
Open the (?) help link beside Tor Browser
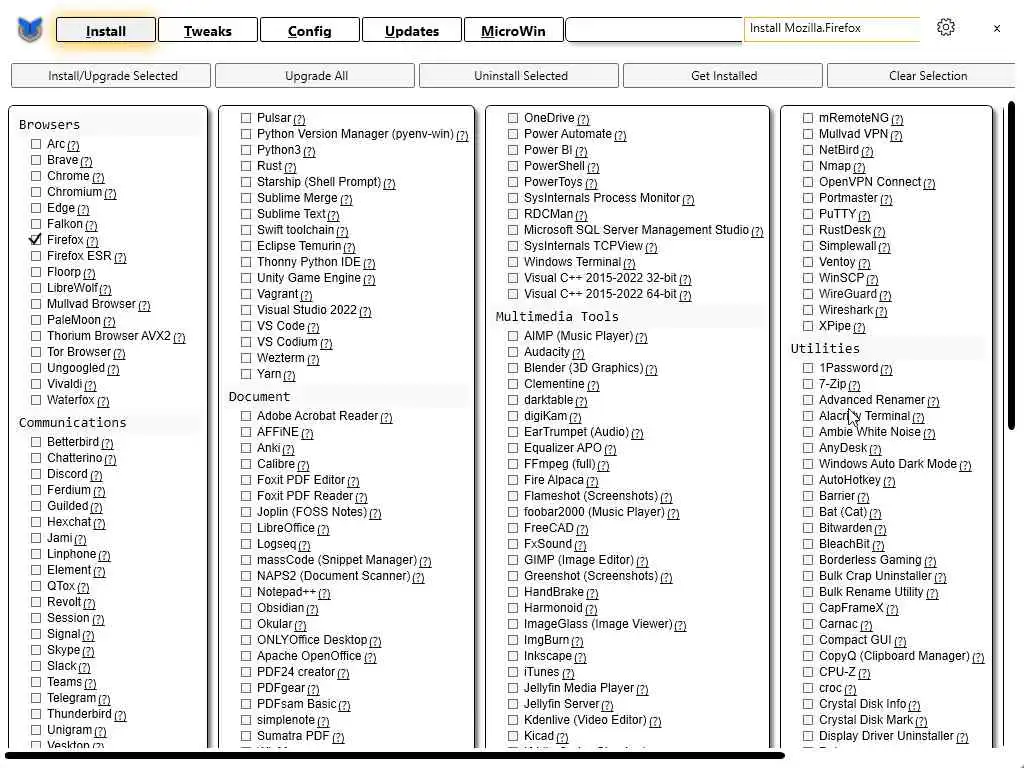click(x=119, y=353)
